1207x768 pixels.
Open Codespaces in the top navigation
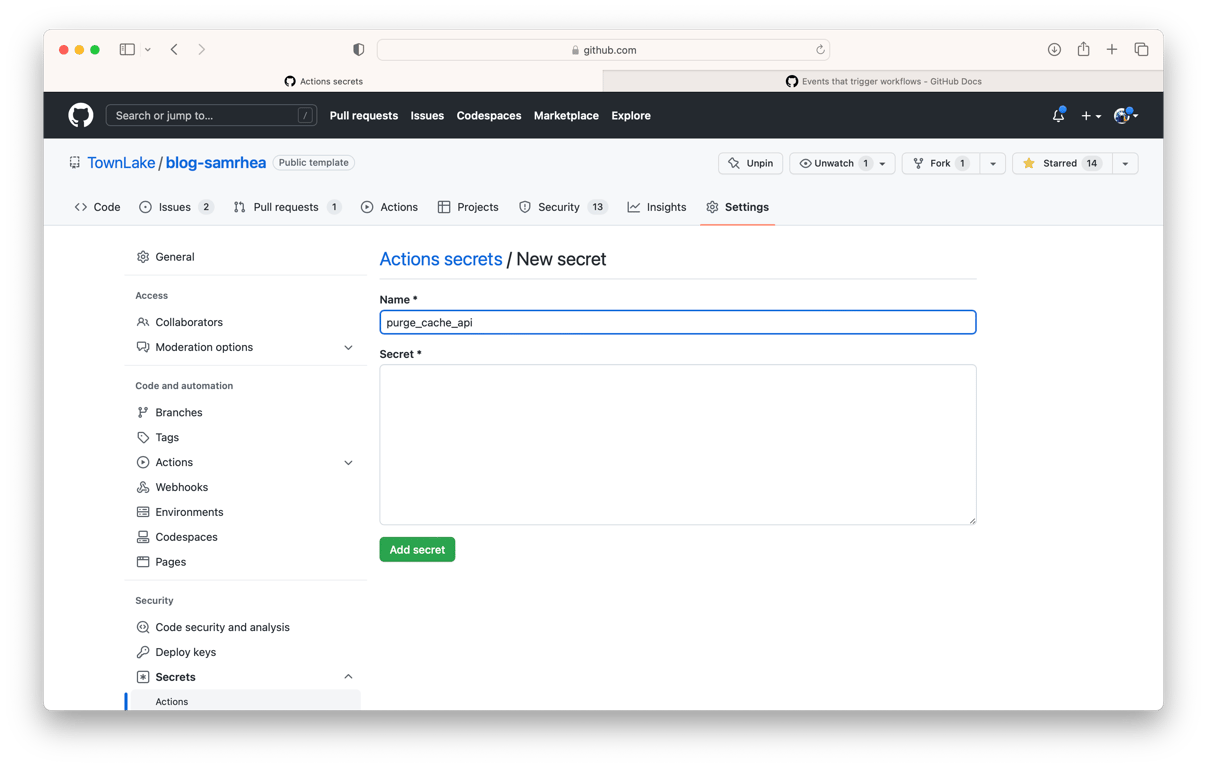pos(489,116)
